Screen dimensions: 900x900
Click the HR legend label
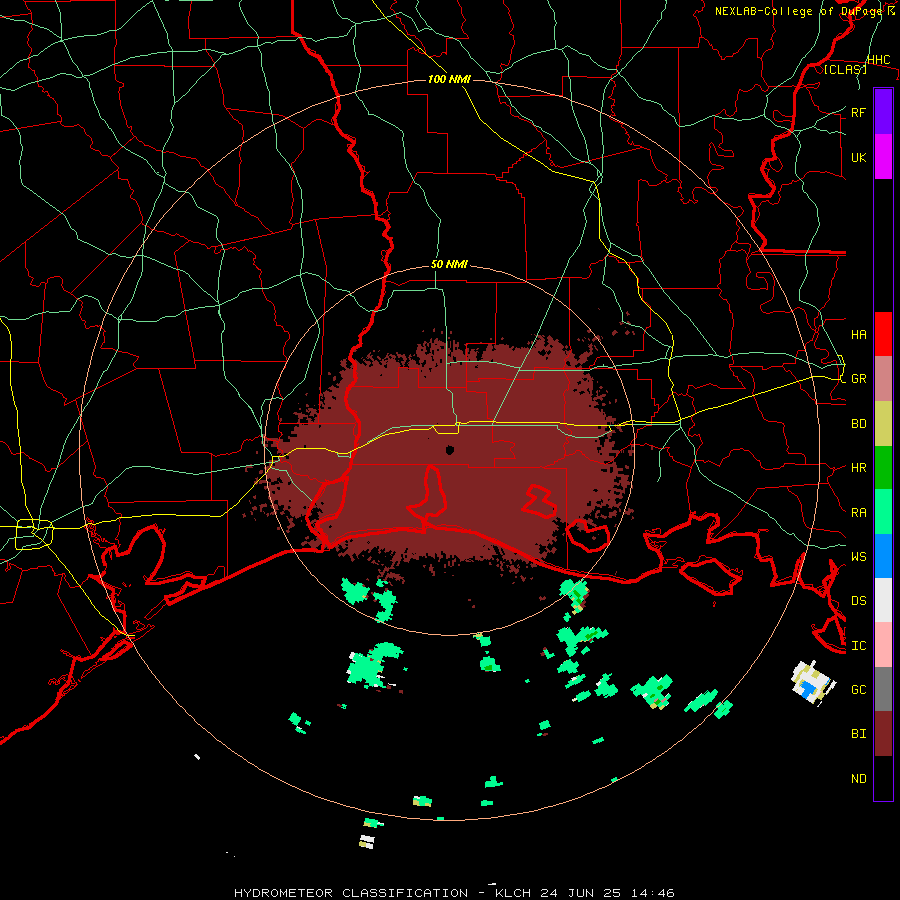(858, 468)
